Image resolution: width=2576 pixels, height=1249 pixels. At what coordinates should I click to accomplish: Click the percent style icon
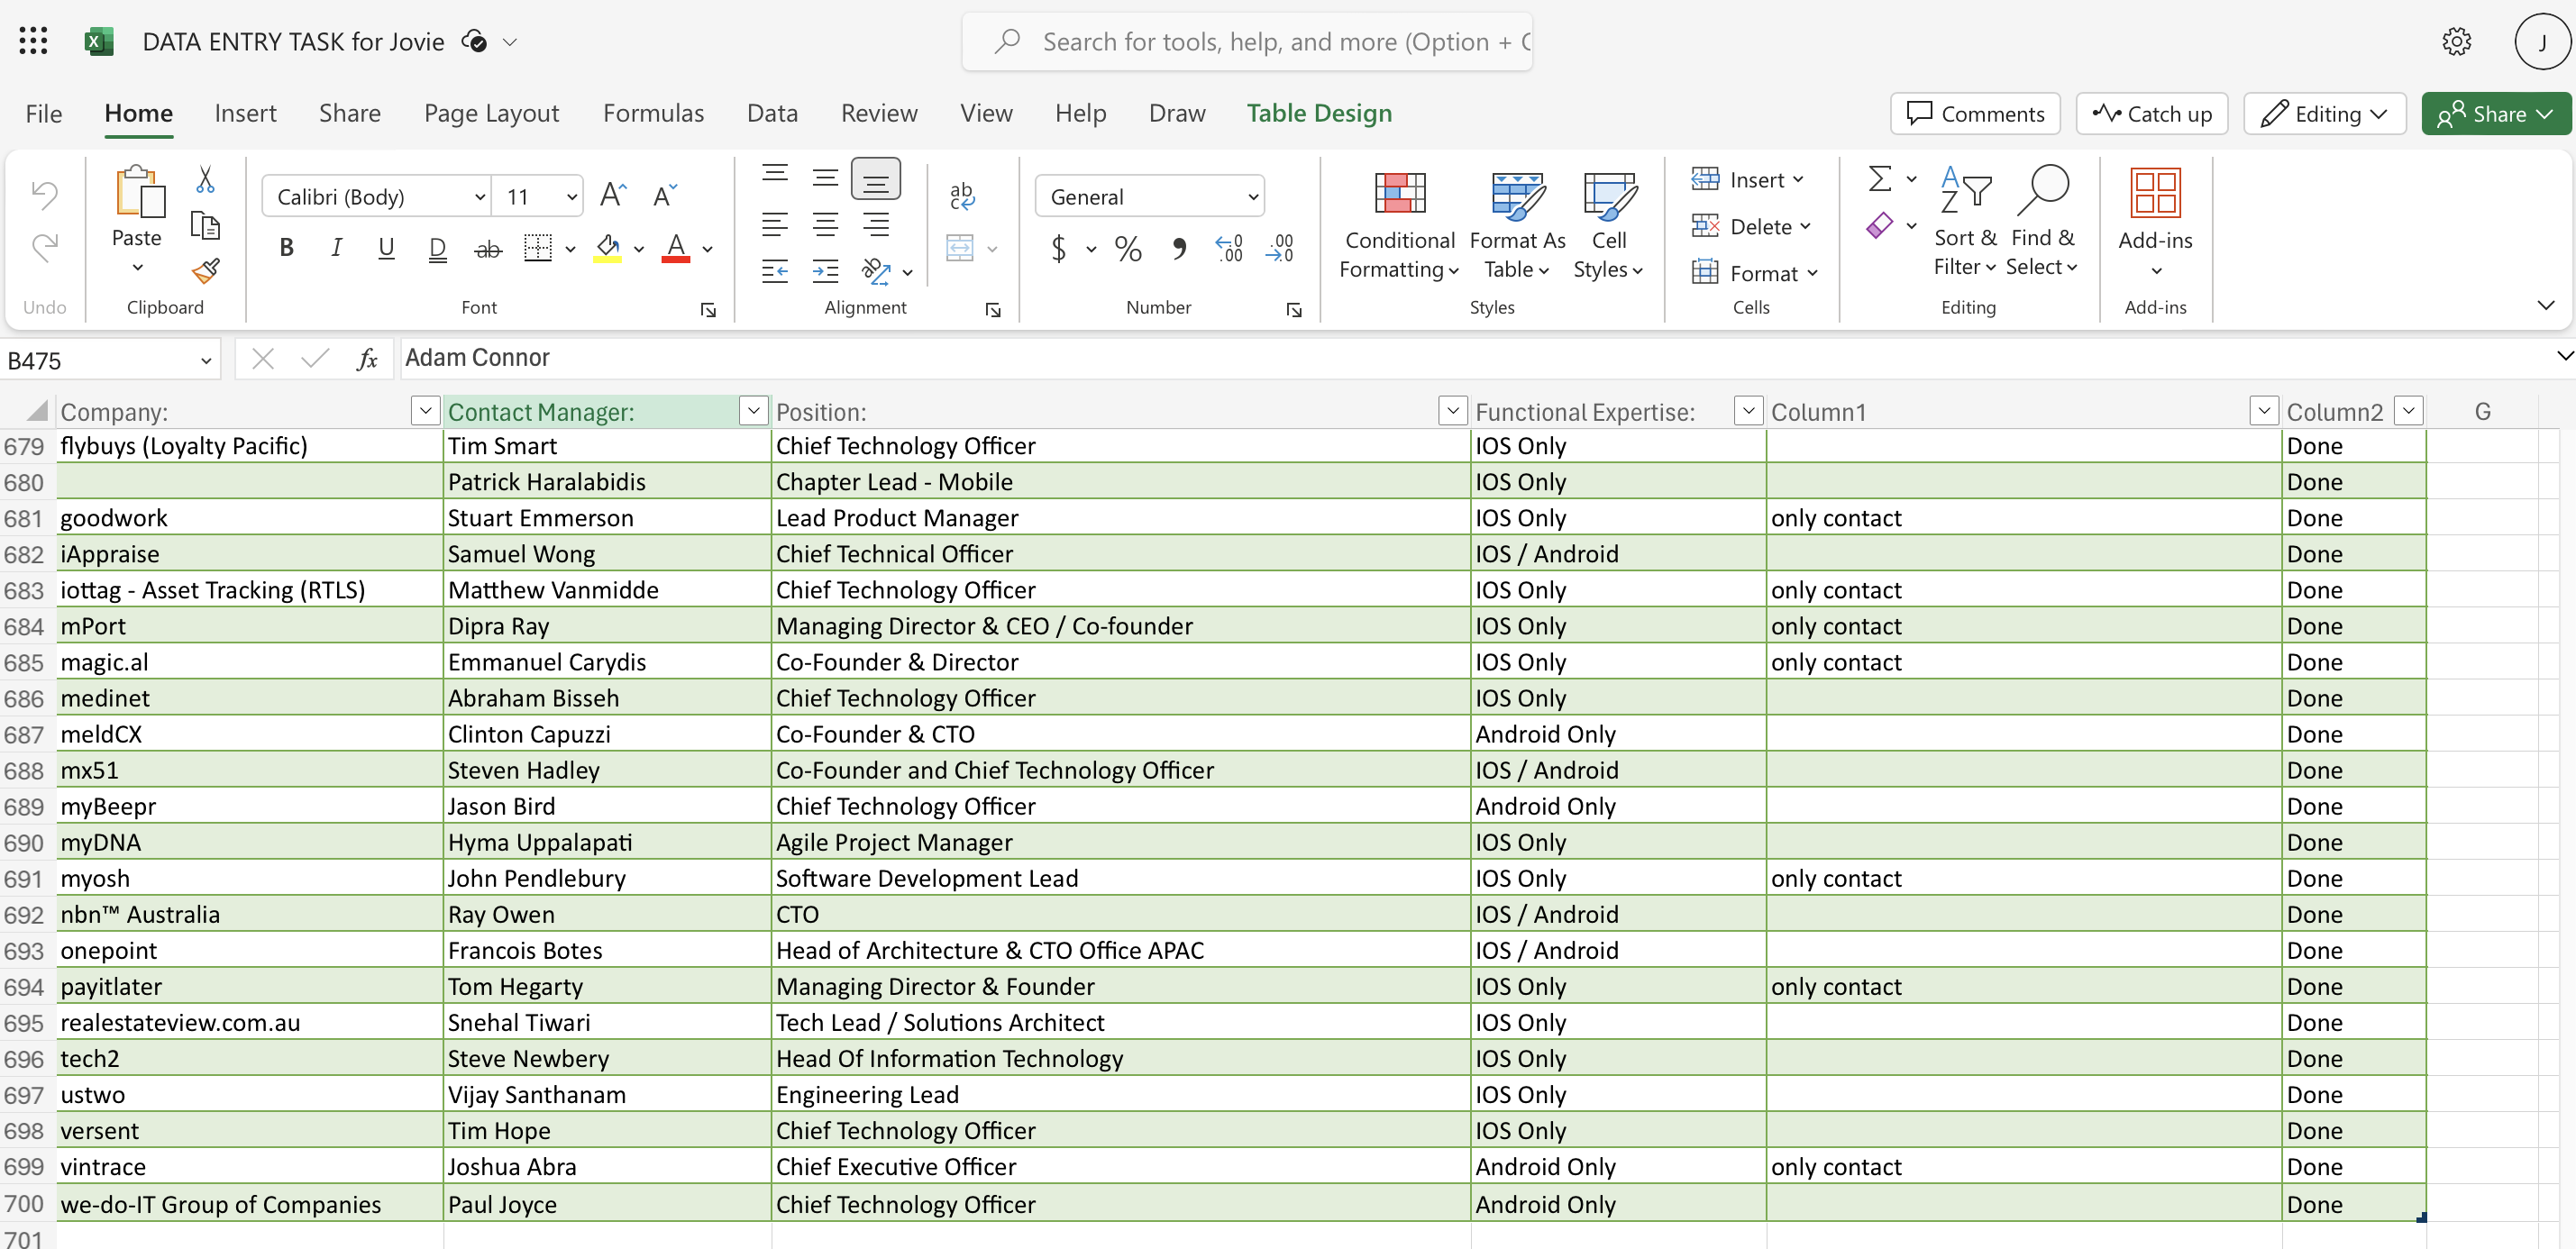click(x=1128, y=248)
